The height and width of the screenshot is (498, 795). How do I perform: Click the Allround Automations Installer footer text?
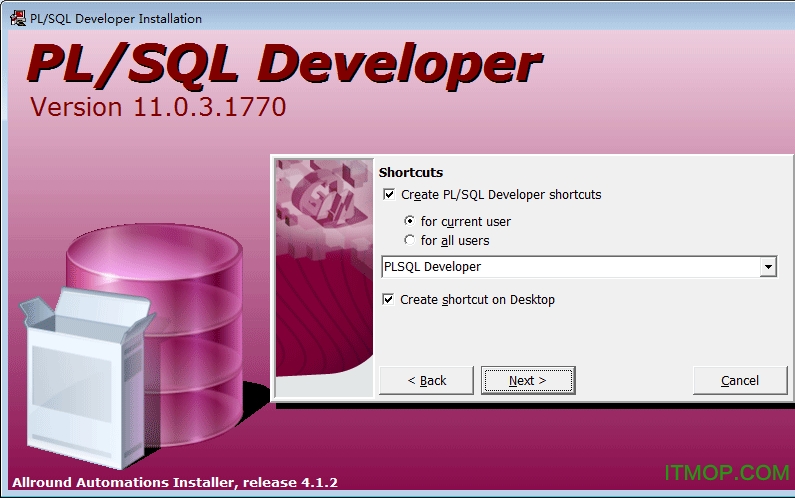175,482
